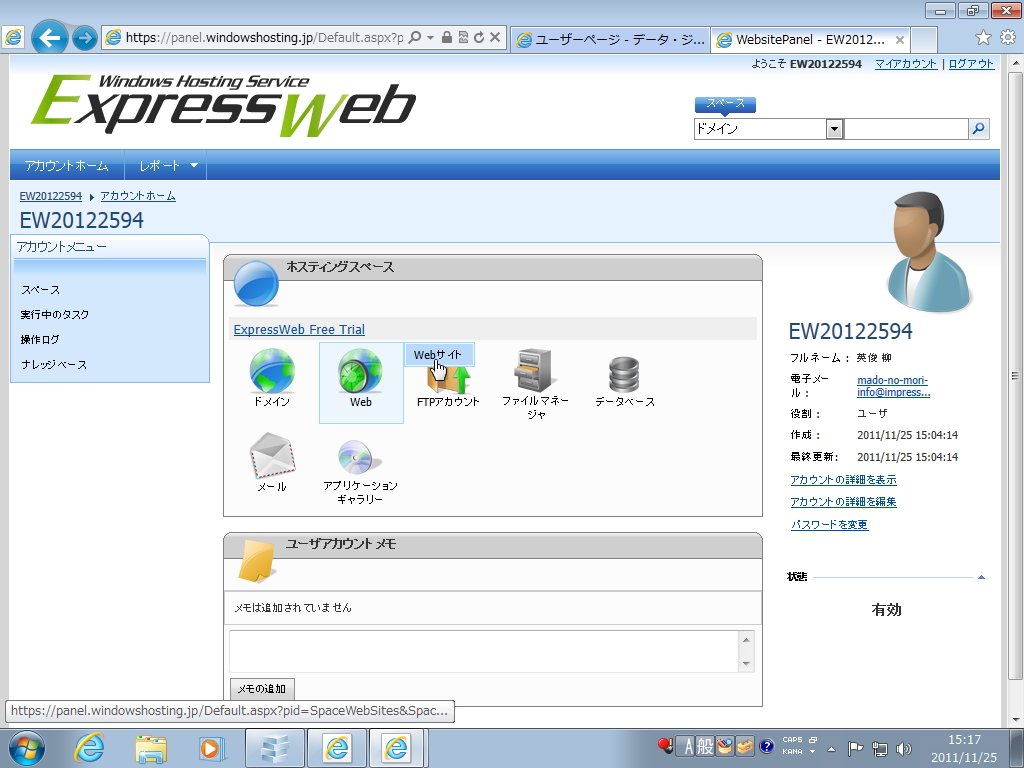Click the search text field
The image size is (1024, 768).
[906, 129]
